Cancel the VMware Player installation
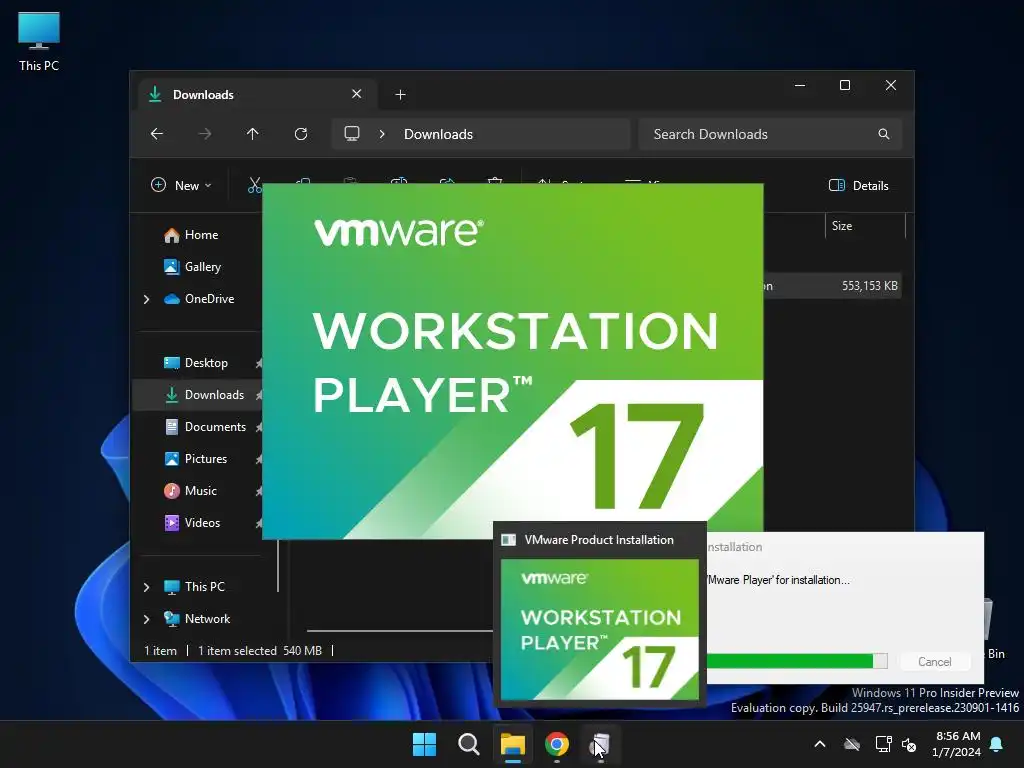The width and height of the screenshot is (1024, 768). (x=935, y=662)
